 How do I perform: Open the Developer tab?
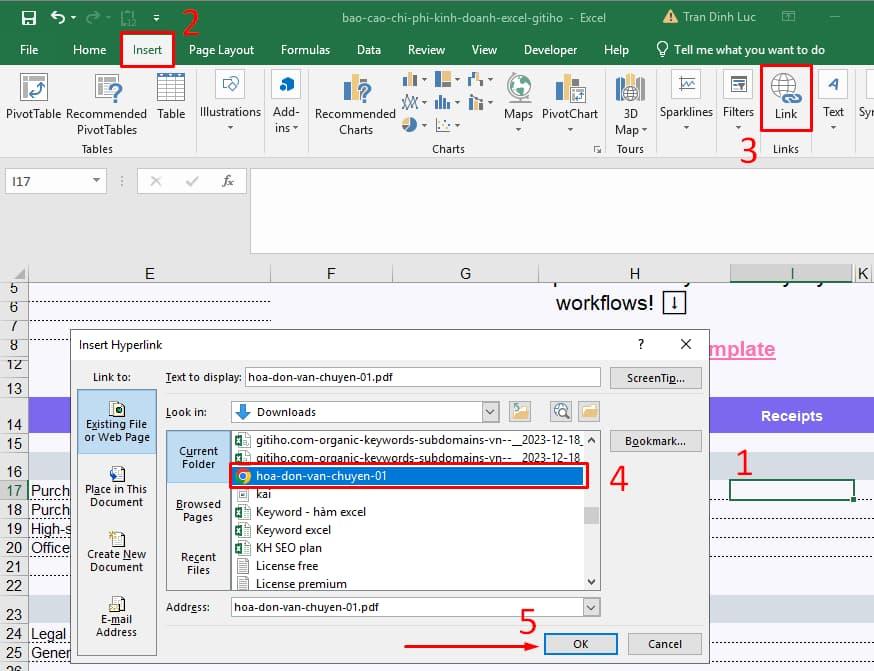(x=550, y=49)
